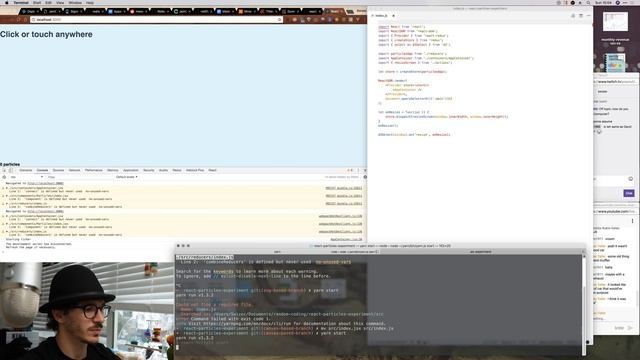Click the '0 particles' counter text
The height and width of the screenshot is (360, 640).
(x=10, y=164)
